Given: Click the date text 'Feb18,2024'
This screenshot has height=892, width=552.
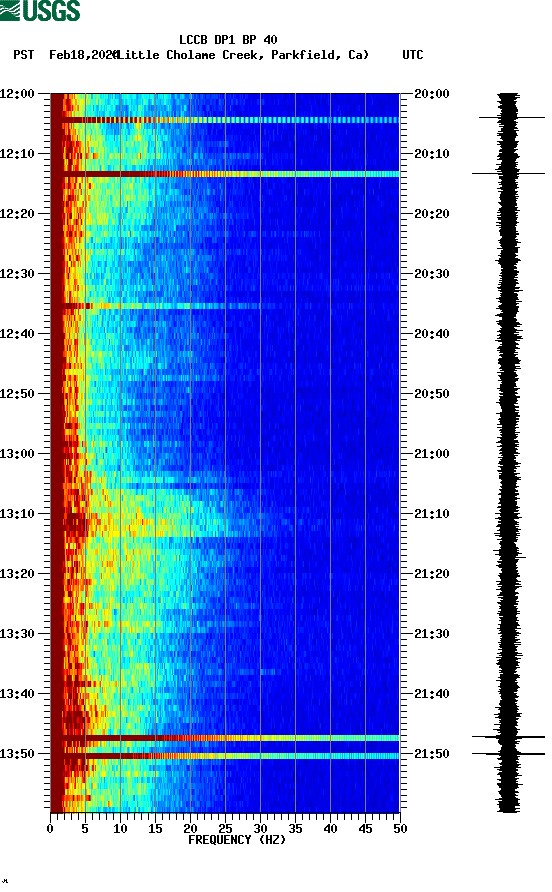Looking at the screenshot, I should [x=84, y=55].
